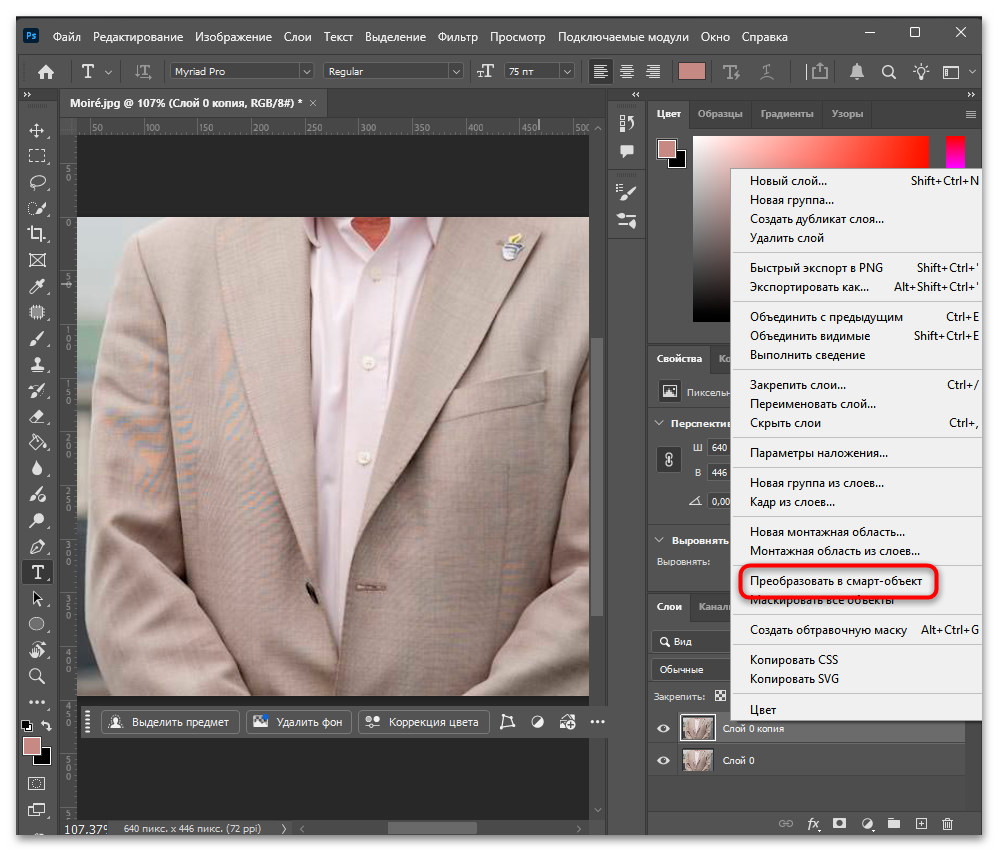Click the share document icon

coord(820,71)
